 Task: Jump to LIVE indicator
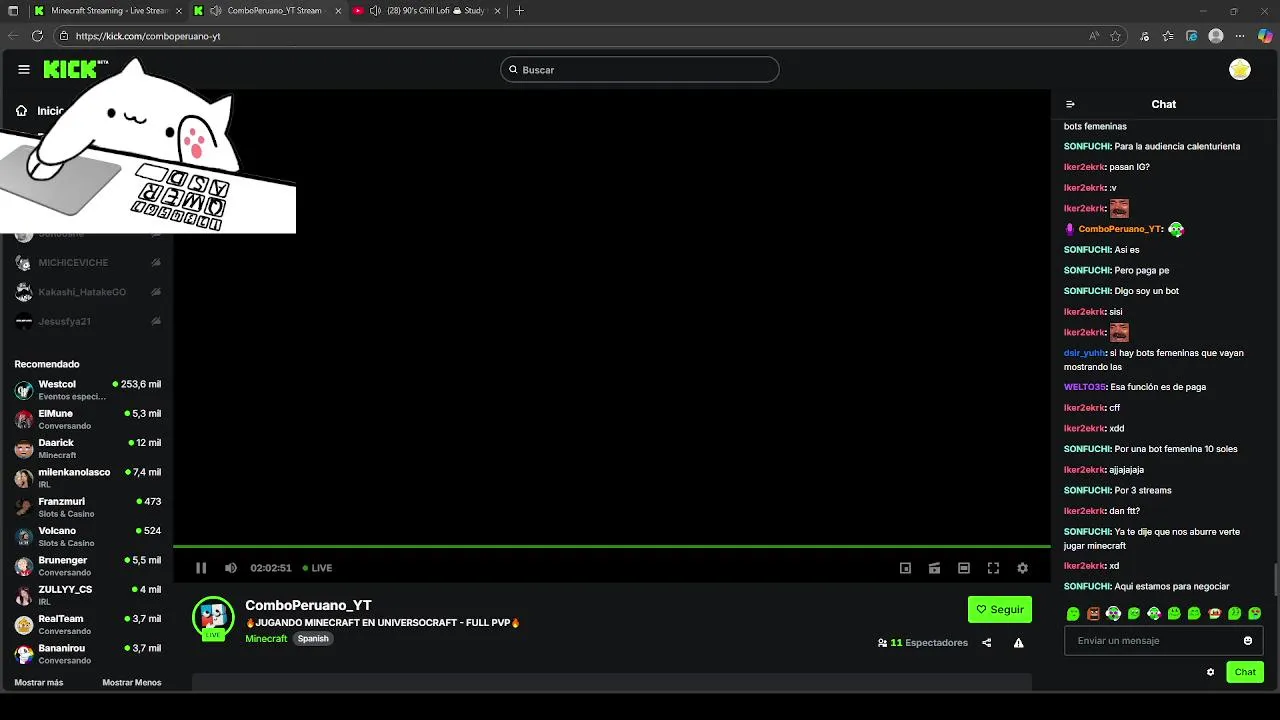pos(318,568)
